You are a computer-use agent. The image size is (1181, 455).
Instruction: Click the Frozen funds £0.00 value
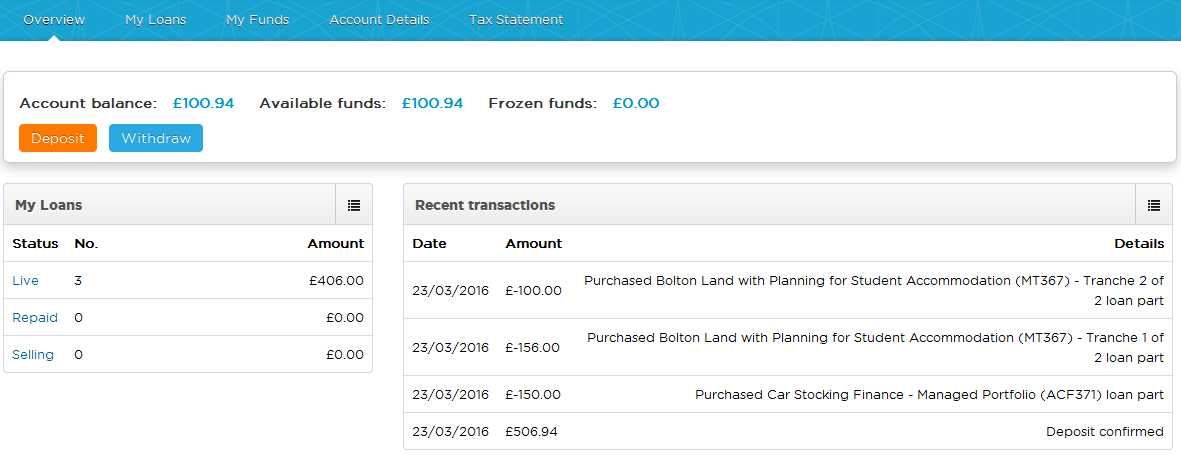pos(636,103)
